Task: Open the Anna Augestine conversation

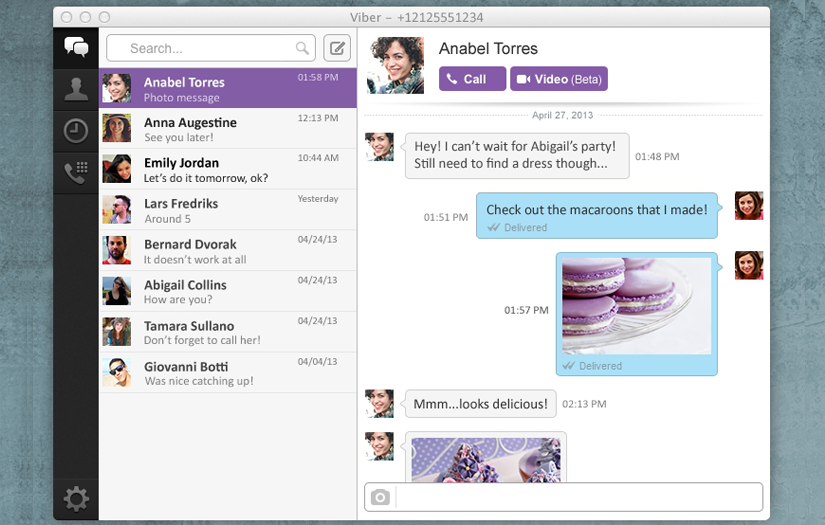Action: point(228,128)
